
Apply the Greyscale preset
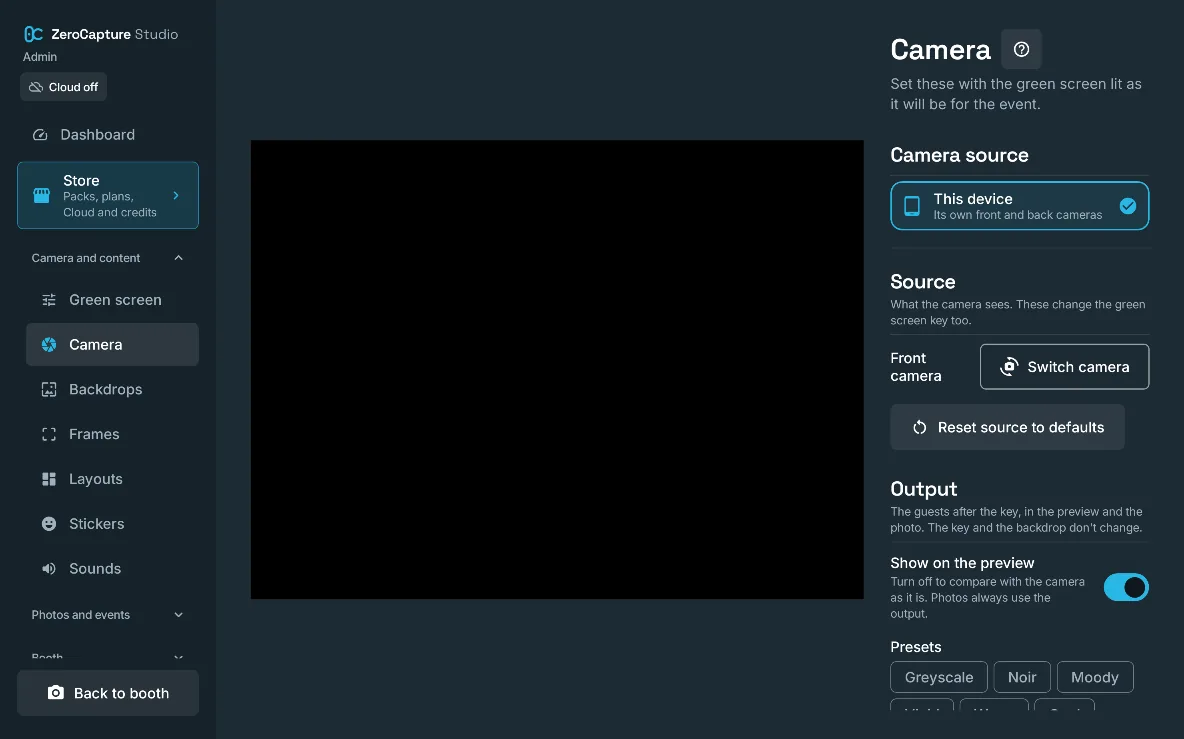pyautogui.click(x=939, y=677)
